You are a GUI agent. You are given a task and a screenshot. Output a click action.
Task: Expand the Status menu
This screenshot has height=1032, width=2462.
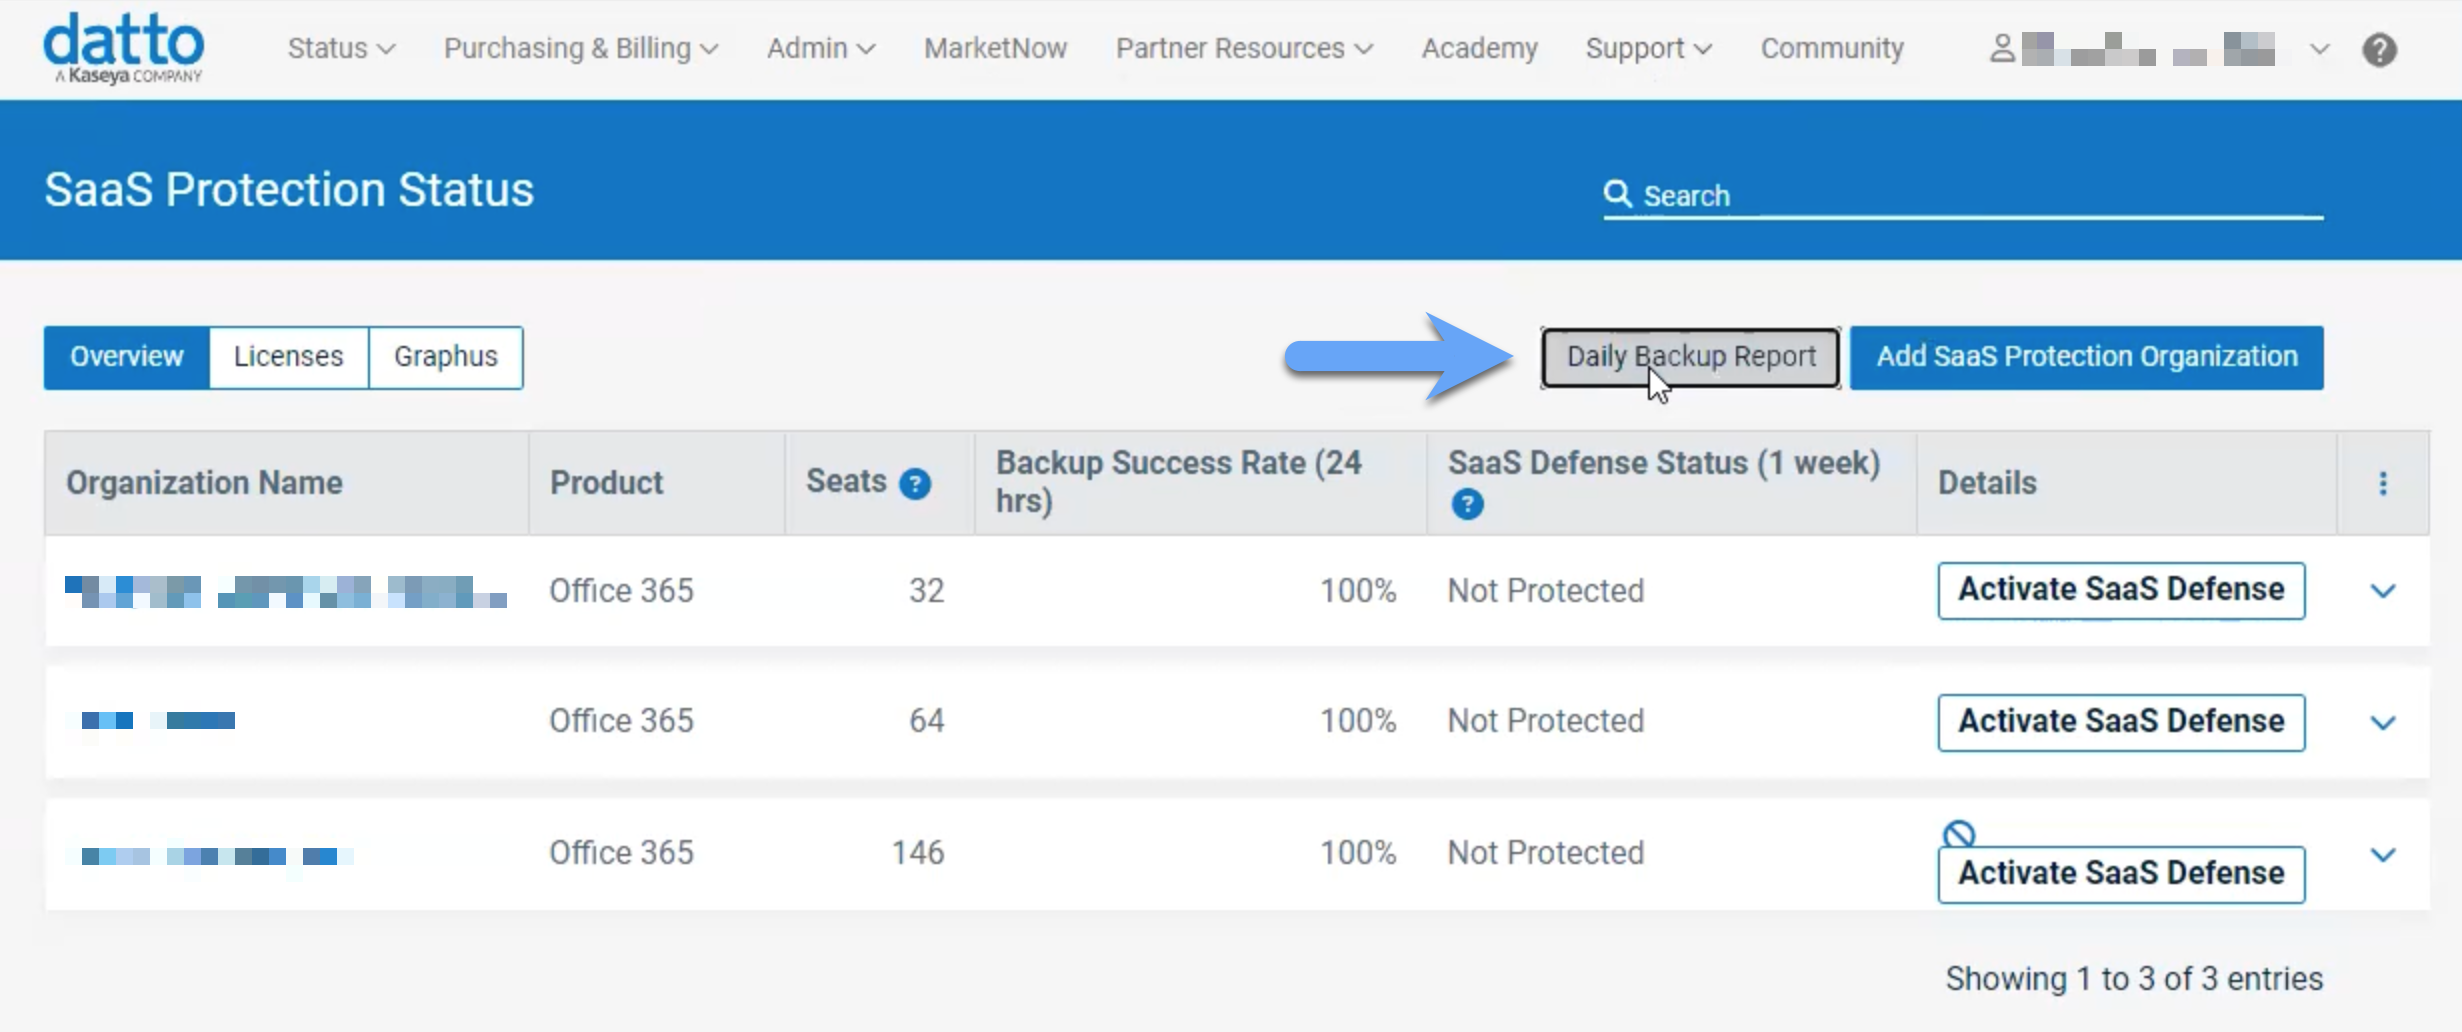click(x=341, y=48)
